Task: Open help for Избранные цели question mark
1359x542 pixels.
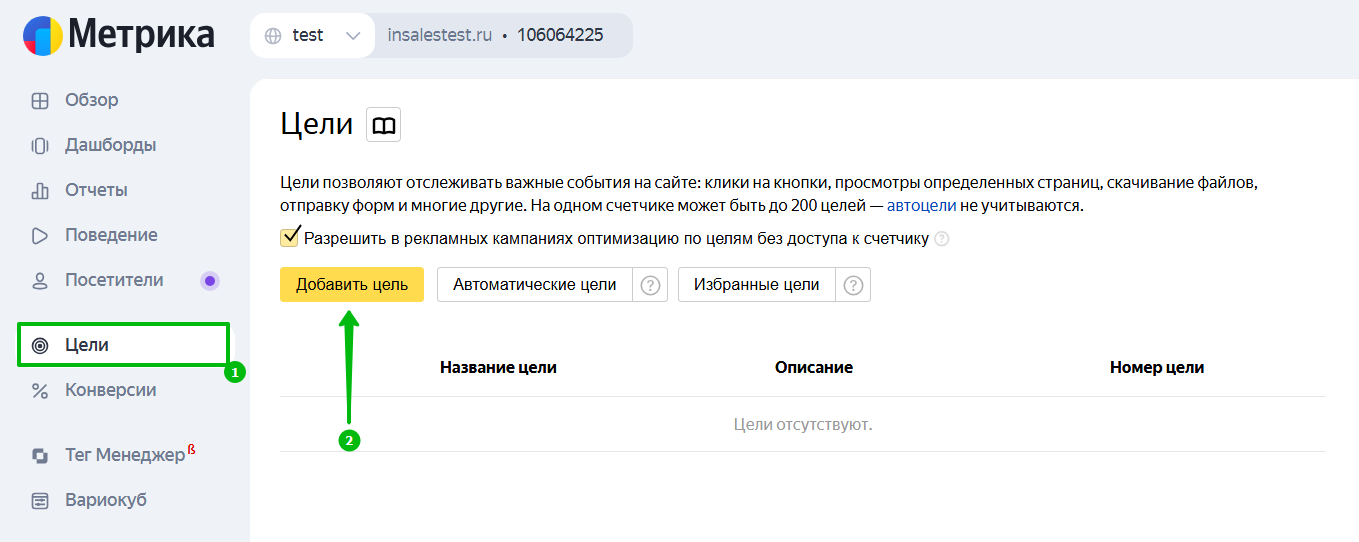Action: coord(853,285)
